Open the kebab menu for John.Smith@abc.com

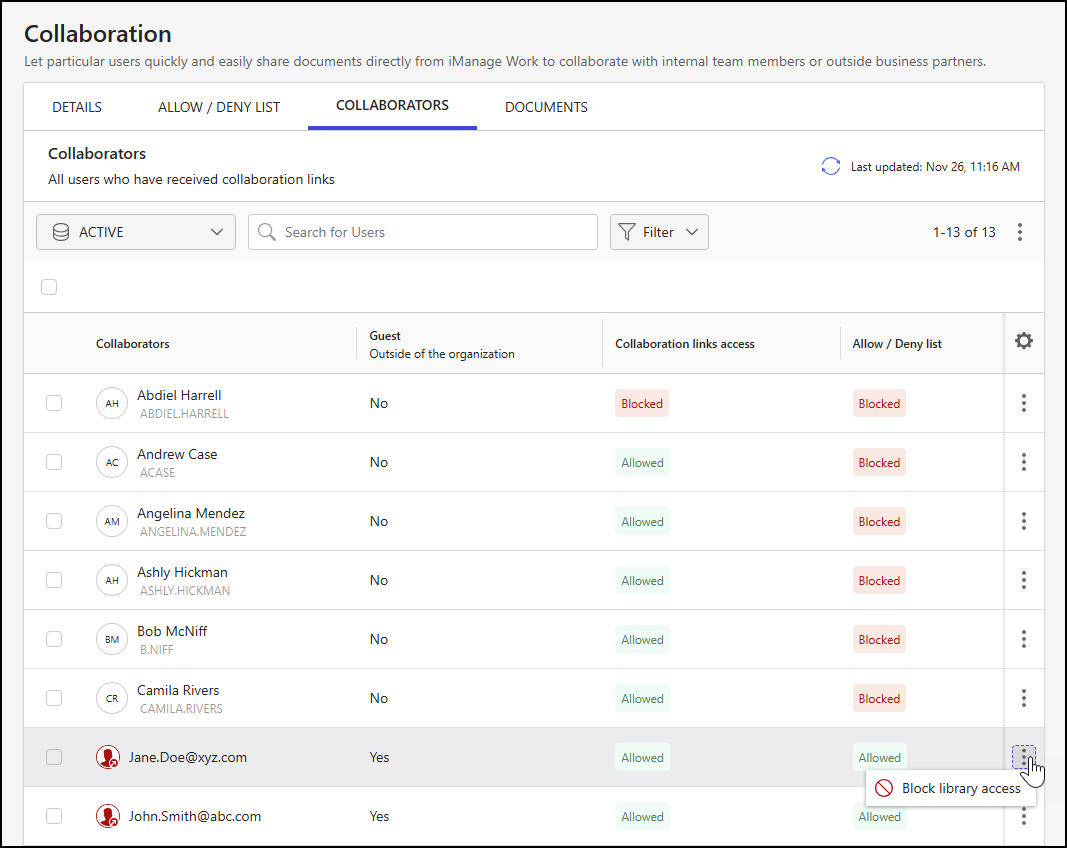[x=1023, y=816]
